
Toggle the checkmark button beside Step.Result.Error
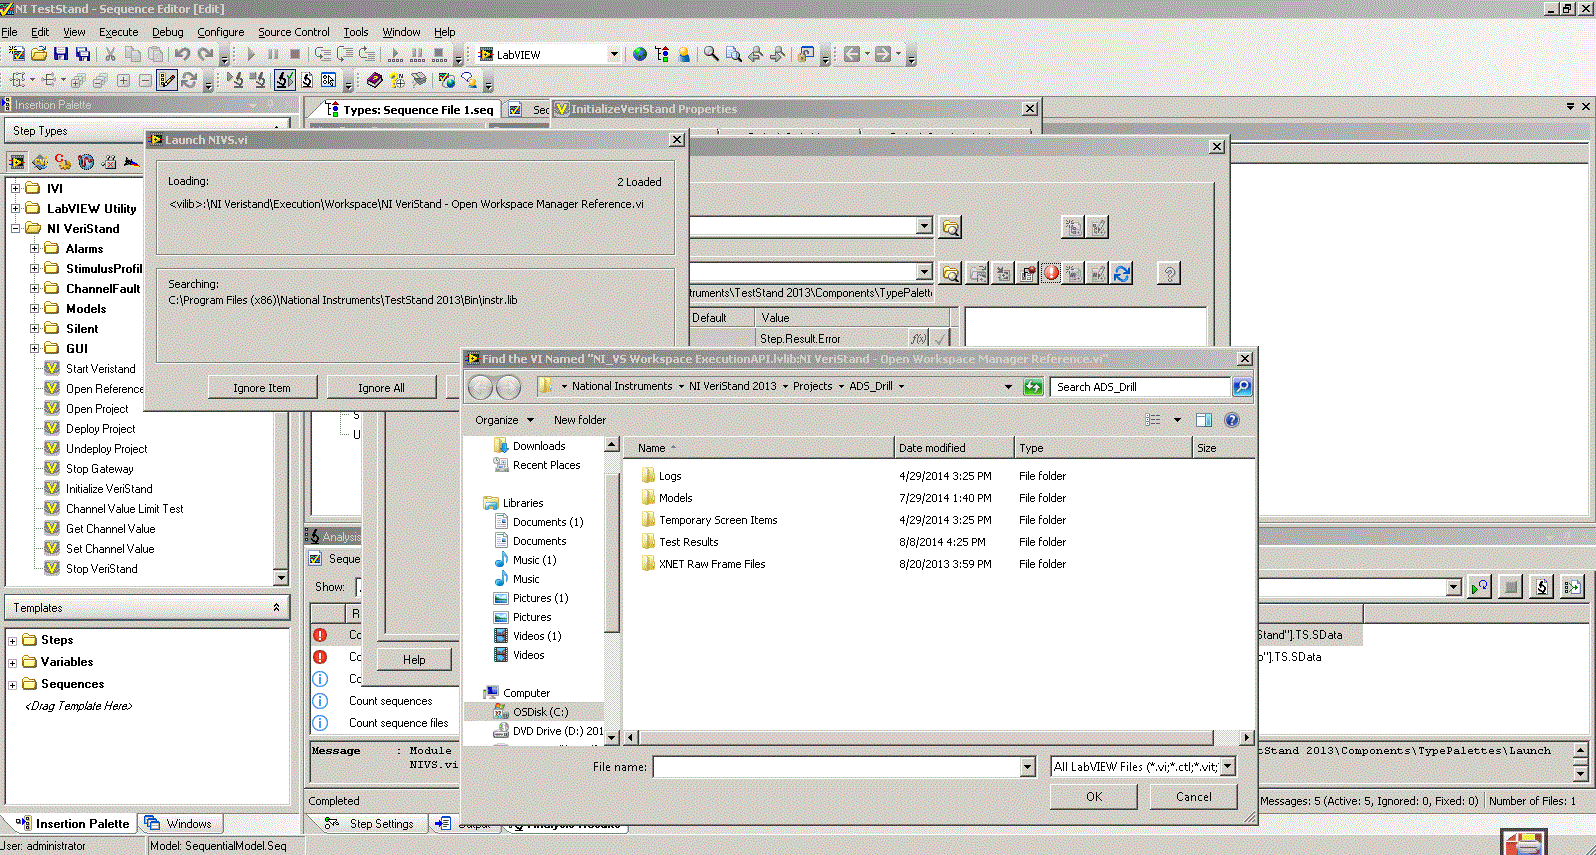point(940,339)
